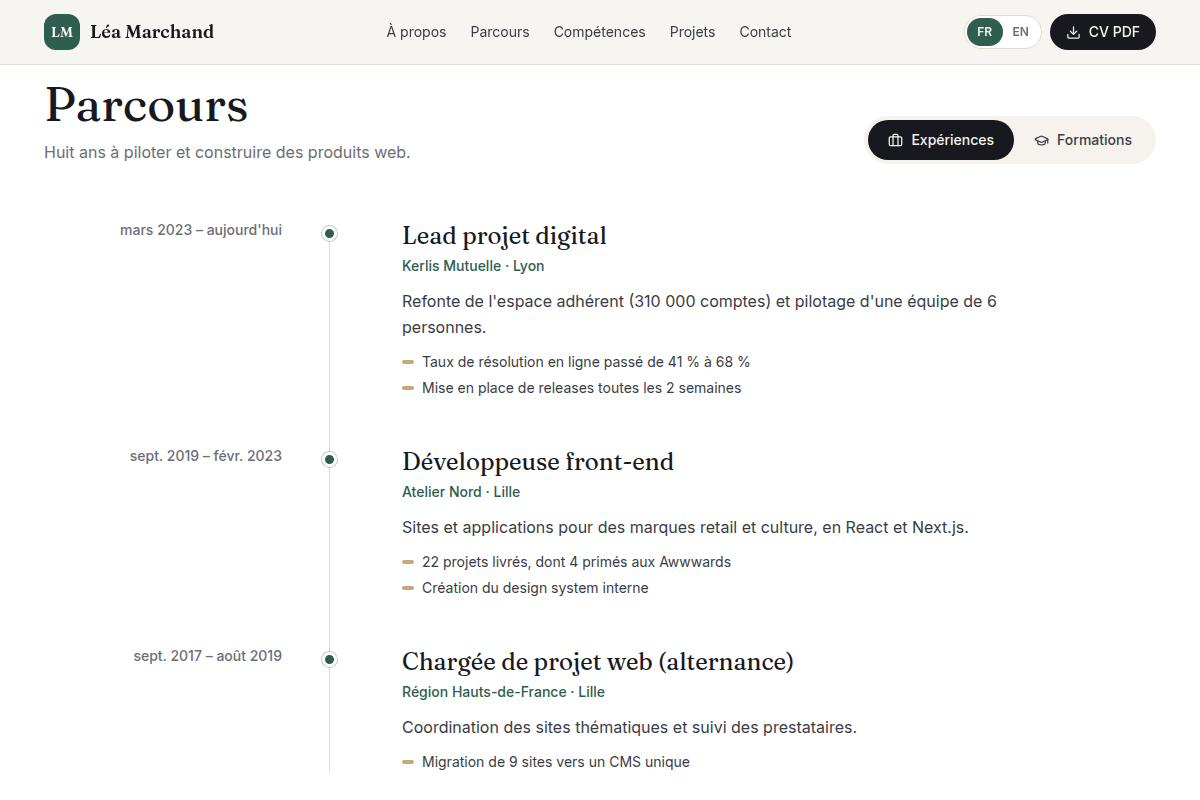1200x800 pixels.
Task: Click the Coordination des sites thématiques description
Action: [x=629, y=727]
